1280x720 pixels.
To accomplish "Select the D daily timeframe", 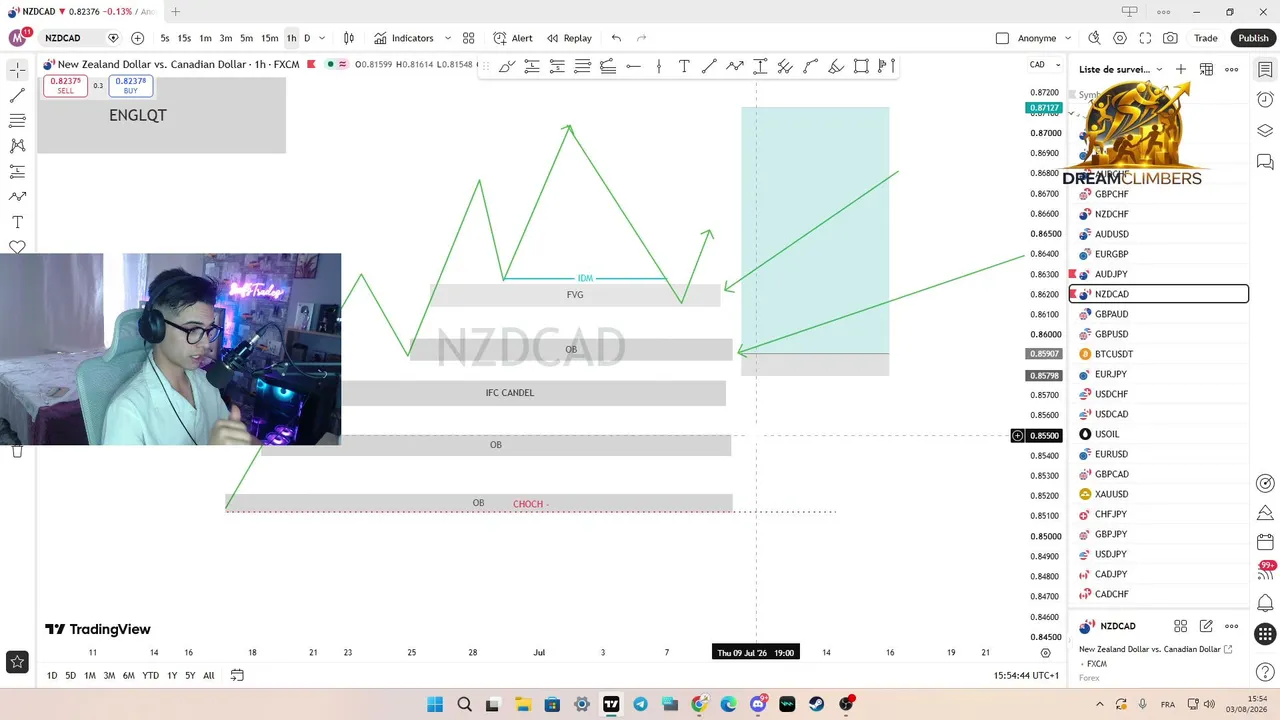I will click(x=307, y=38).
